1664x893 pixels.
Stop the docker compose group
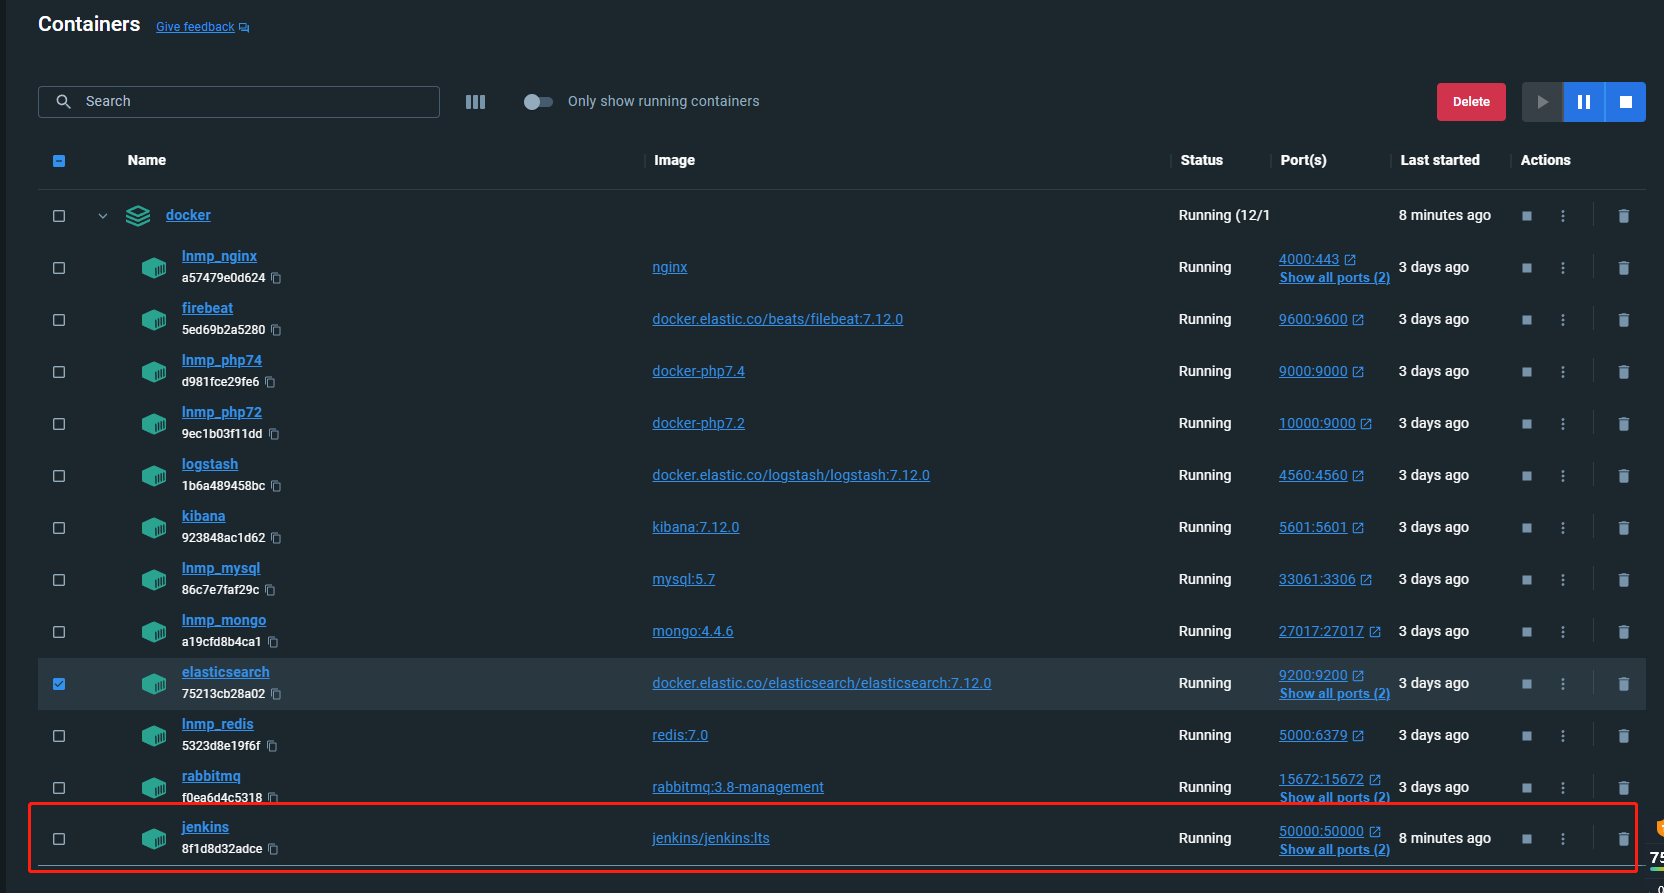1527,216
